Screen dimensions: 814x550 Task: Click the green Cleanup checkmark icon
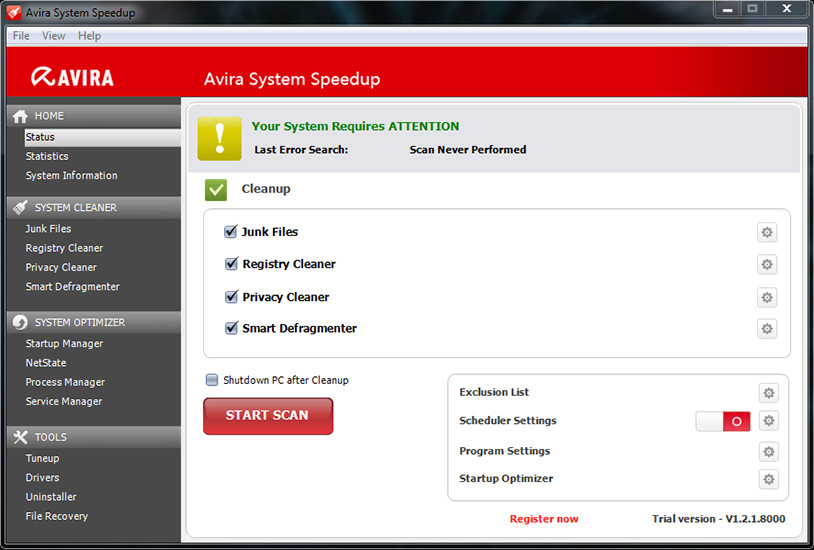tap(215, 190)
